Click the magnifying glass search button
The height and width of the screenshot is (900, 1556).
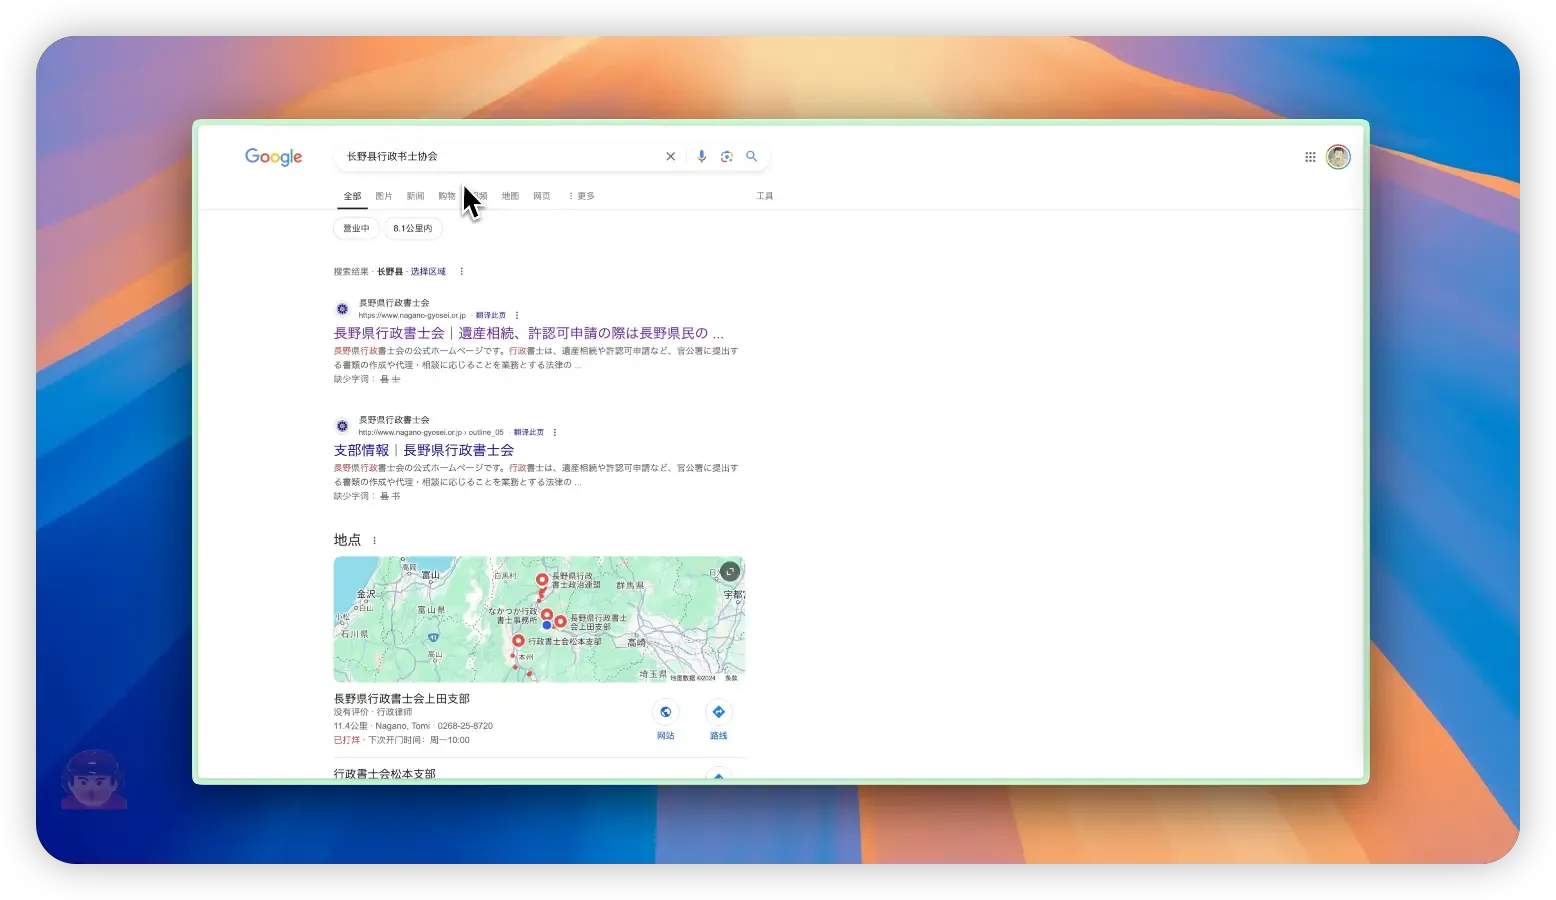tap(752, 157)
